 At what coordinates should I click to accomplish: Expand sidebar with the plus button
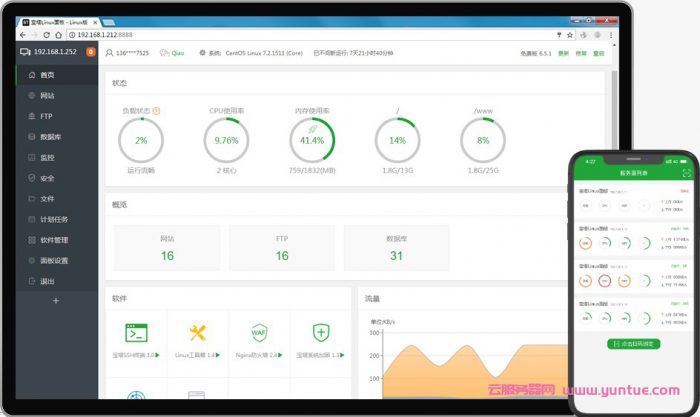(x=56, y=301)
